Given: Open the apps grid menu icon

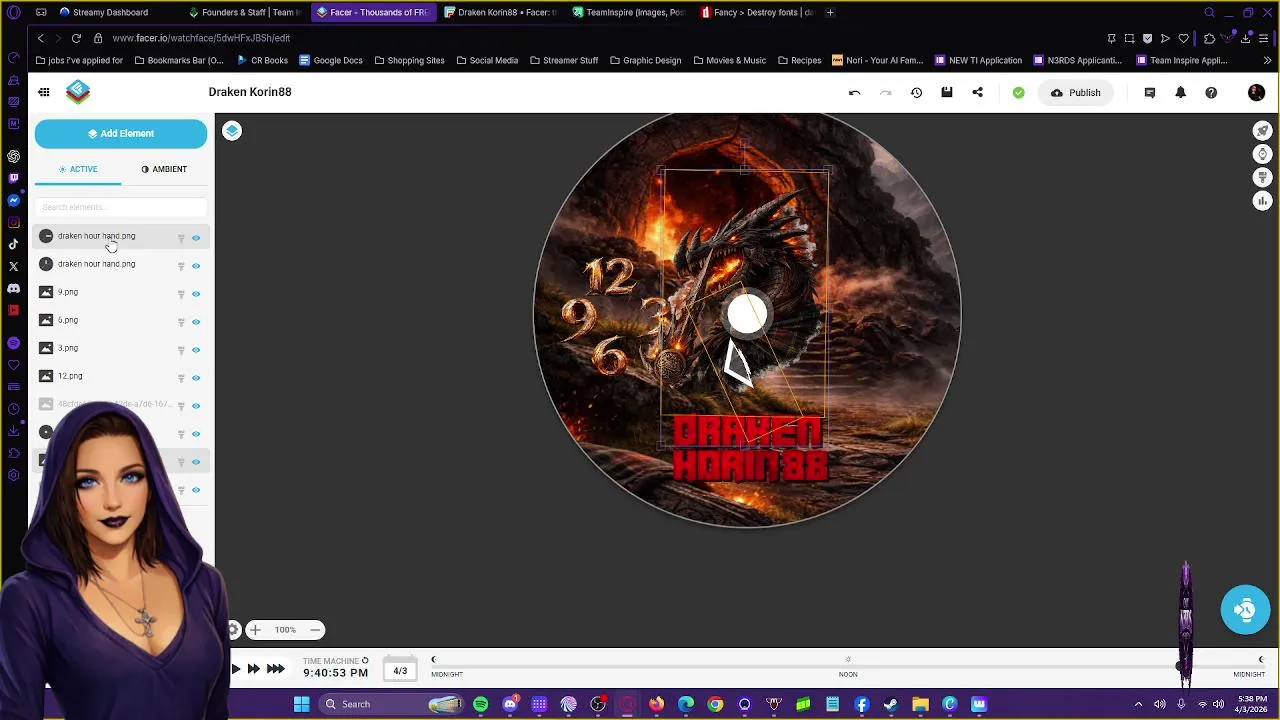Looking at the screenshot, I should tap(44, 92).
